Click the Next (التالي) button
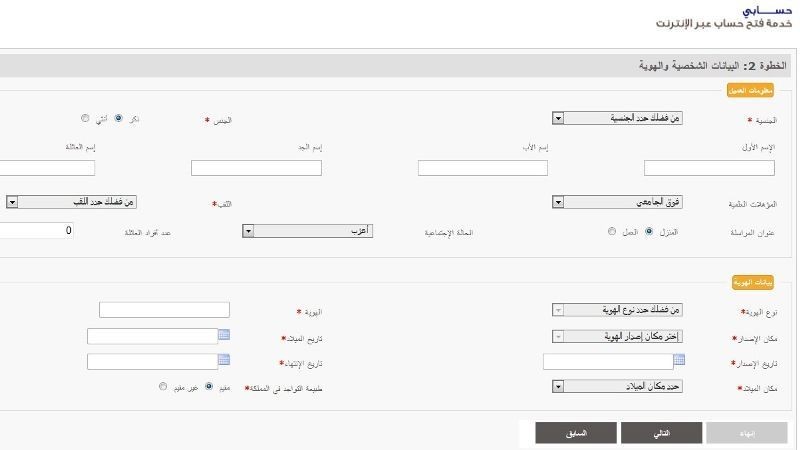This screenshot has width=800, height=450. [x=662, y=433]
